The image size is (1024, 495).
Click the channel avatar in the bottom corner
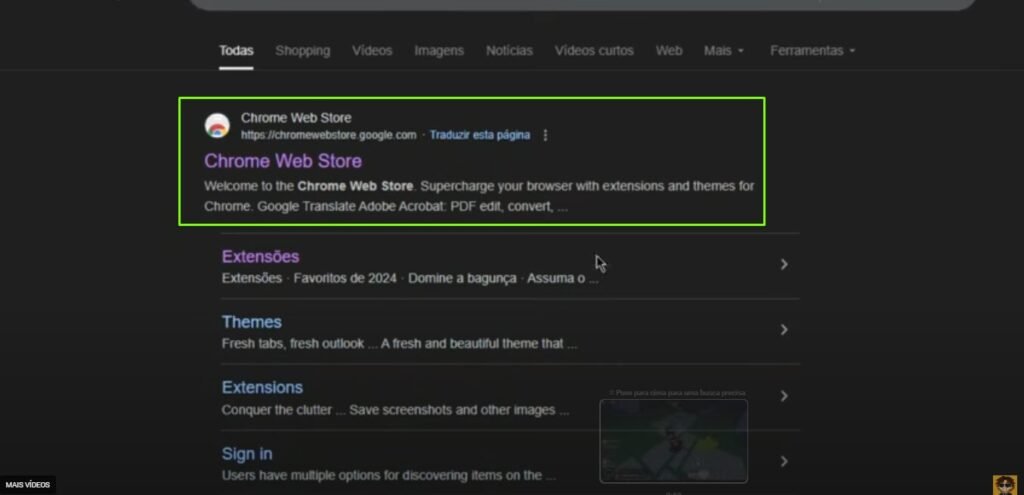1004,484
